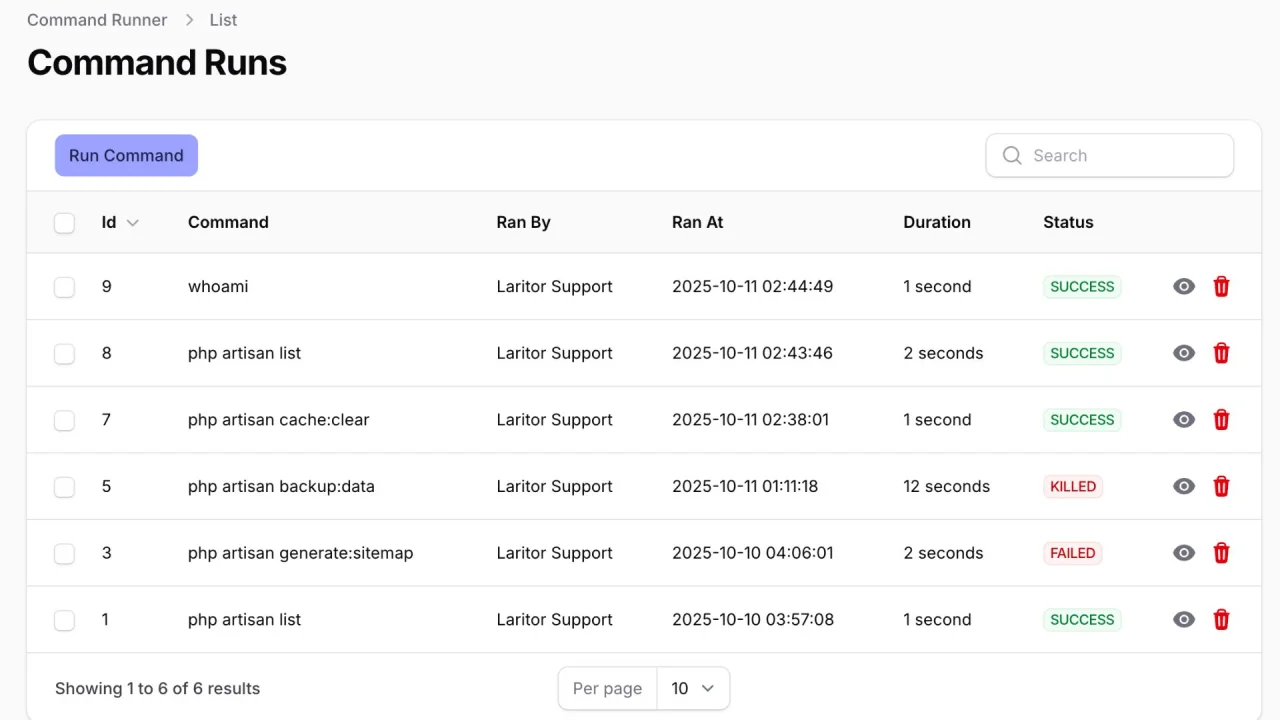The image size is (1280, 720).
Task: Open the Command Runner breadcrumb link
Action: coord(96,19)
